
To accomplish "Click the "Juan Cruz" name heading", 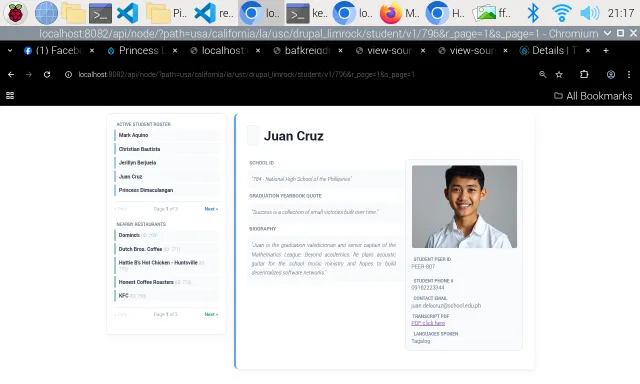I will [293, 136].
